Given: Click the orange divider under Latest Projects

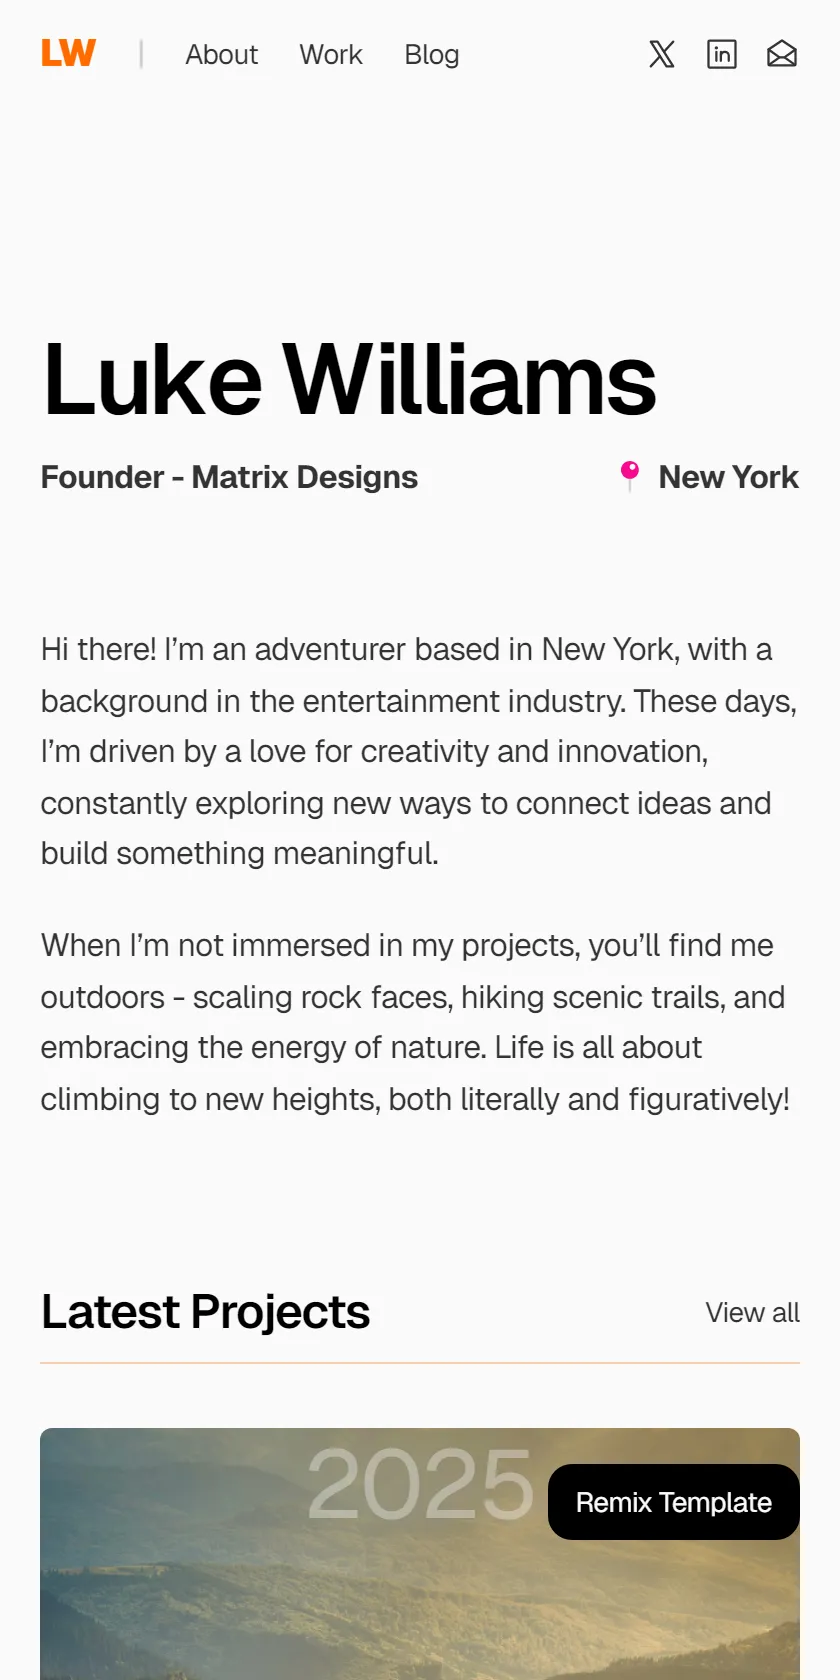Looking at the screenshot, I should click(x=420, y=1363).
